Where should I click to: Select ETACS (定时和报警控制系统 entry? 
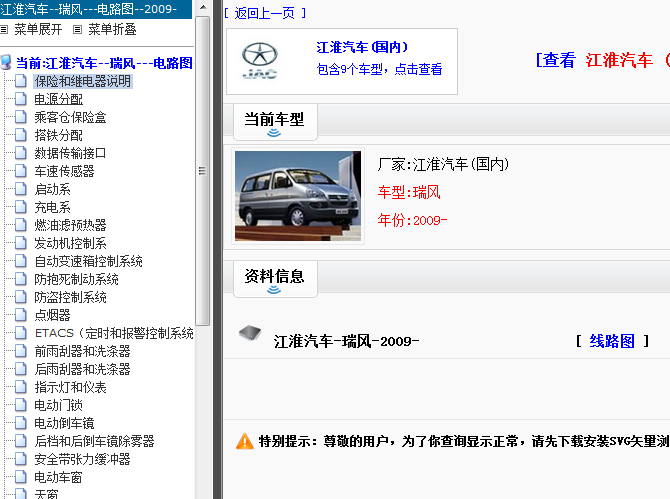(x=114, y=333)
